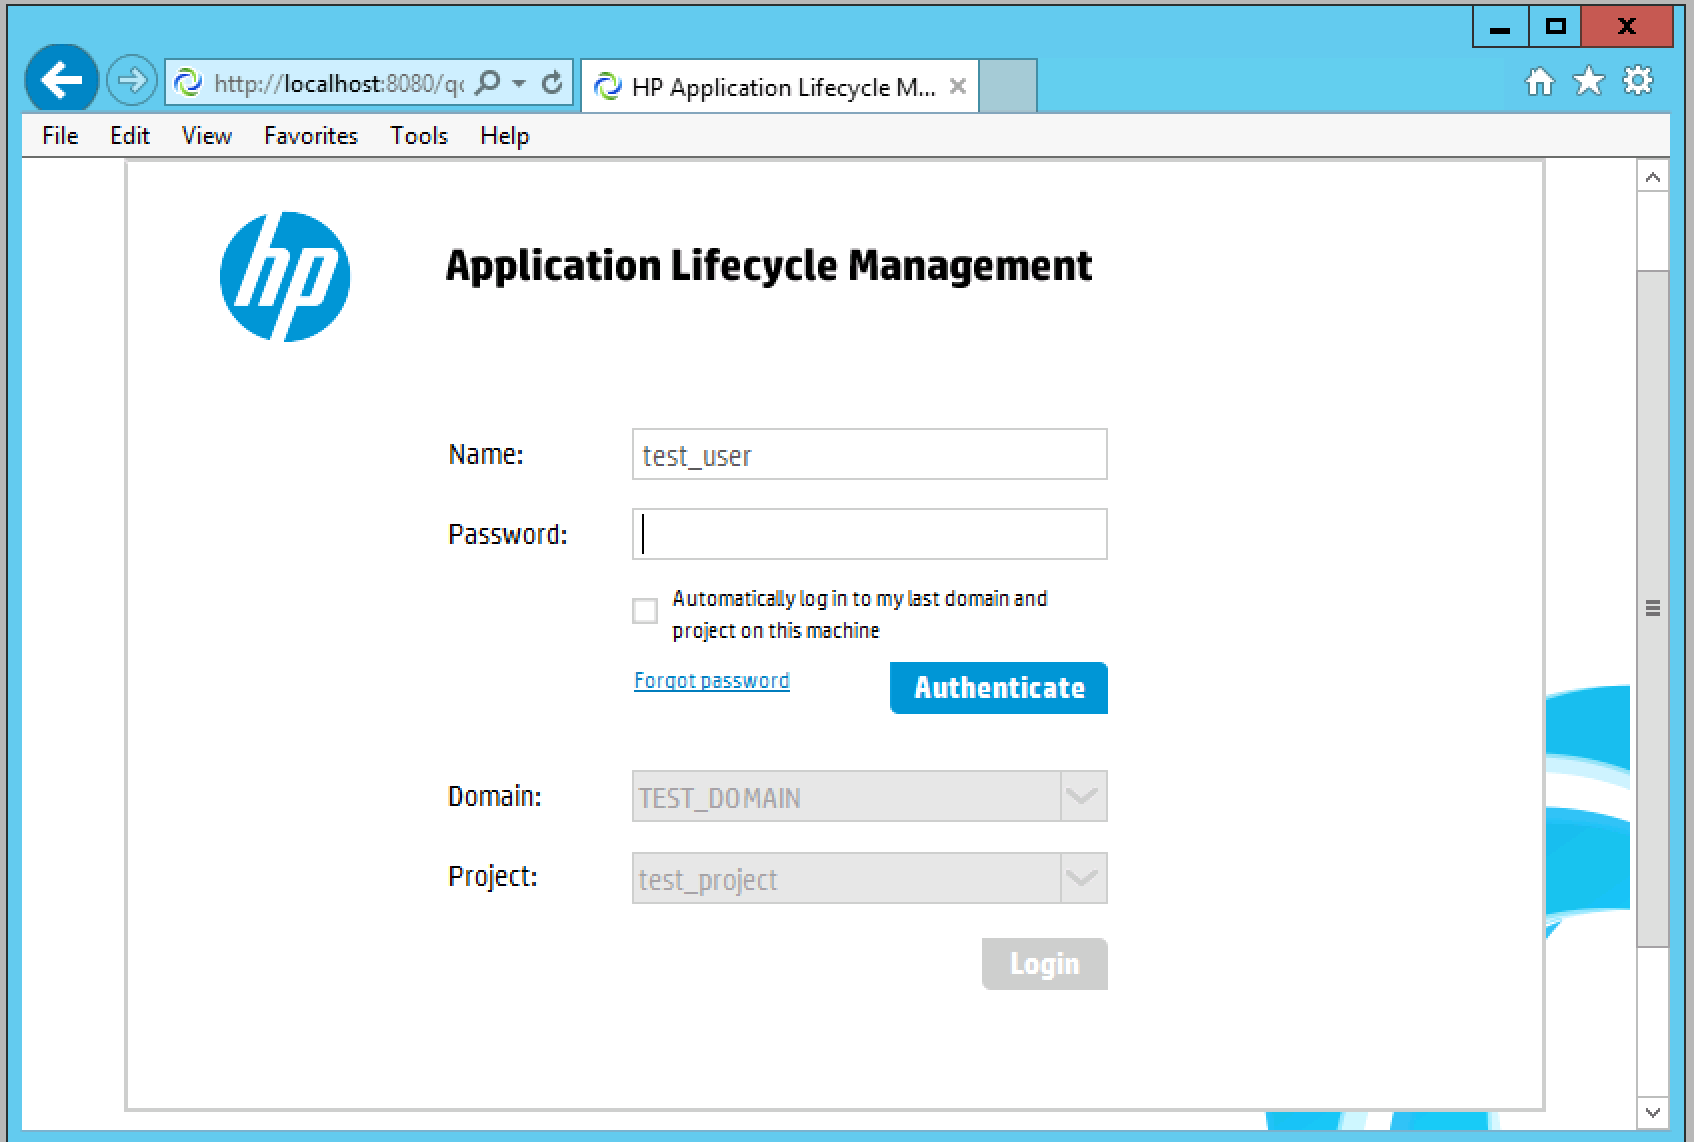Click the scrollbar down arrow
Screen dimensions: 1694x1142
(1652, 1112)
